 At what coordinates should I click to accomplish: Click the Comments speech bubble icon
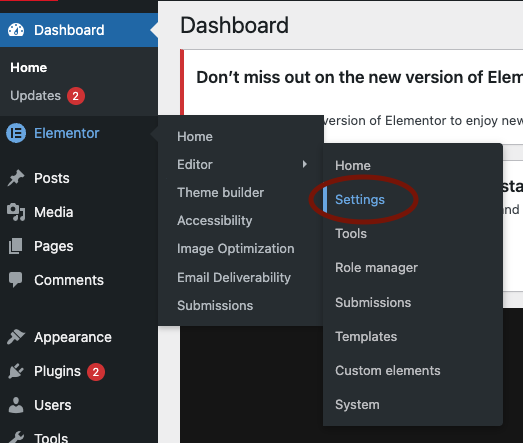(15, 280)
